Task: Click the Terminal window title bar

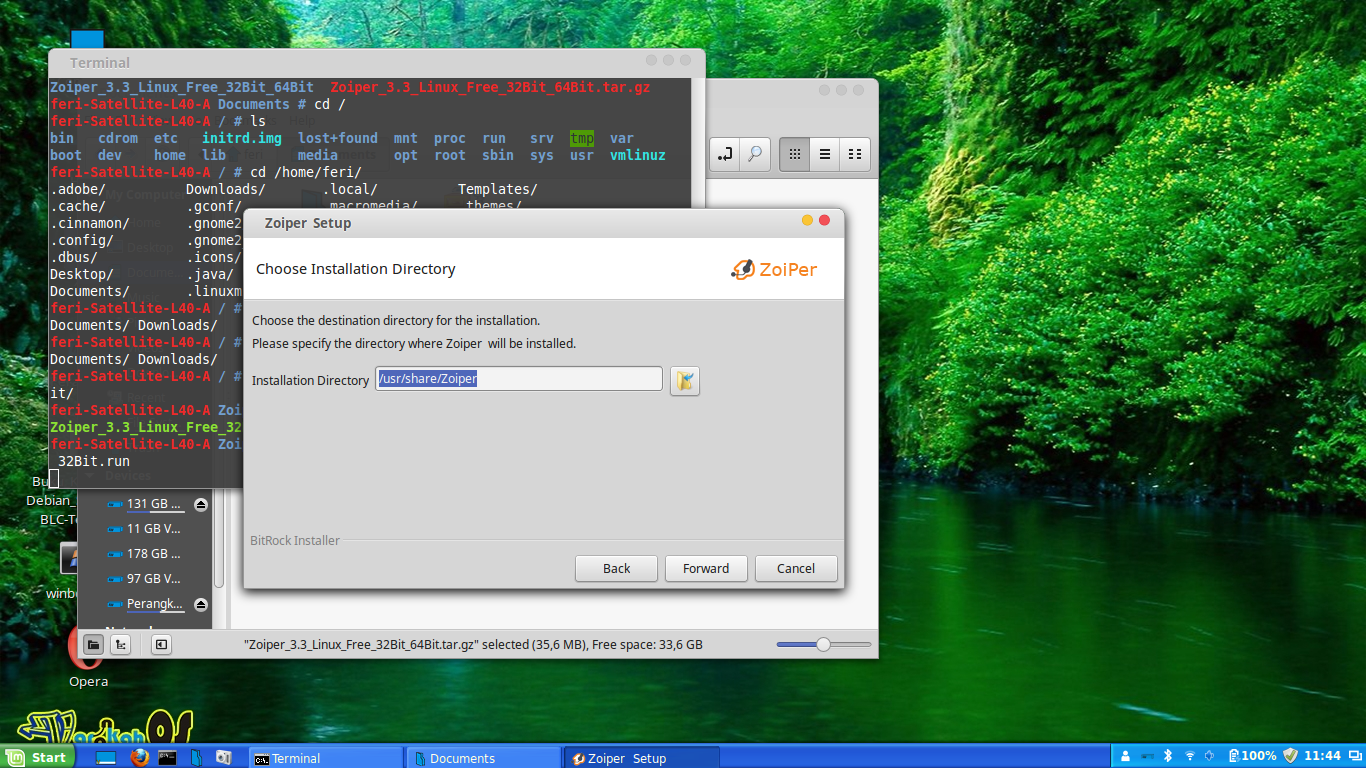Action: click(x=377, y=63)
